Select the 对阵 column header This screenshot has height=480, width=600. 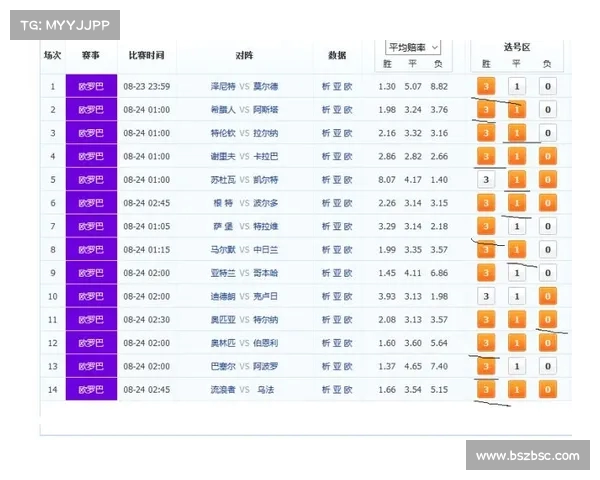(x=244, y=56)
